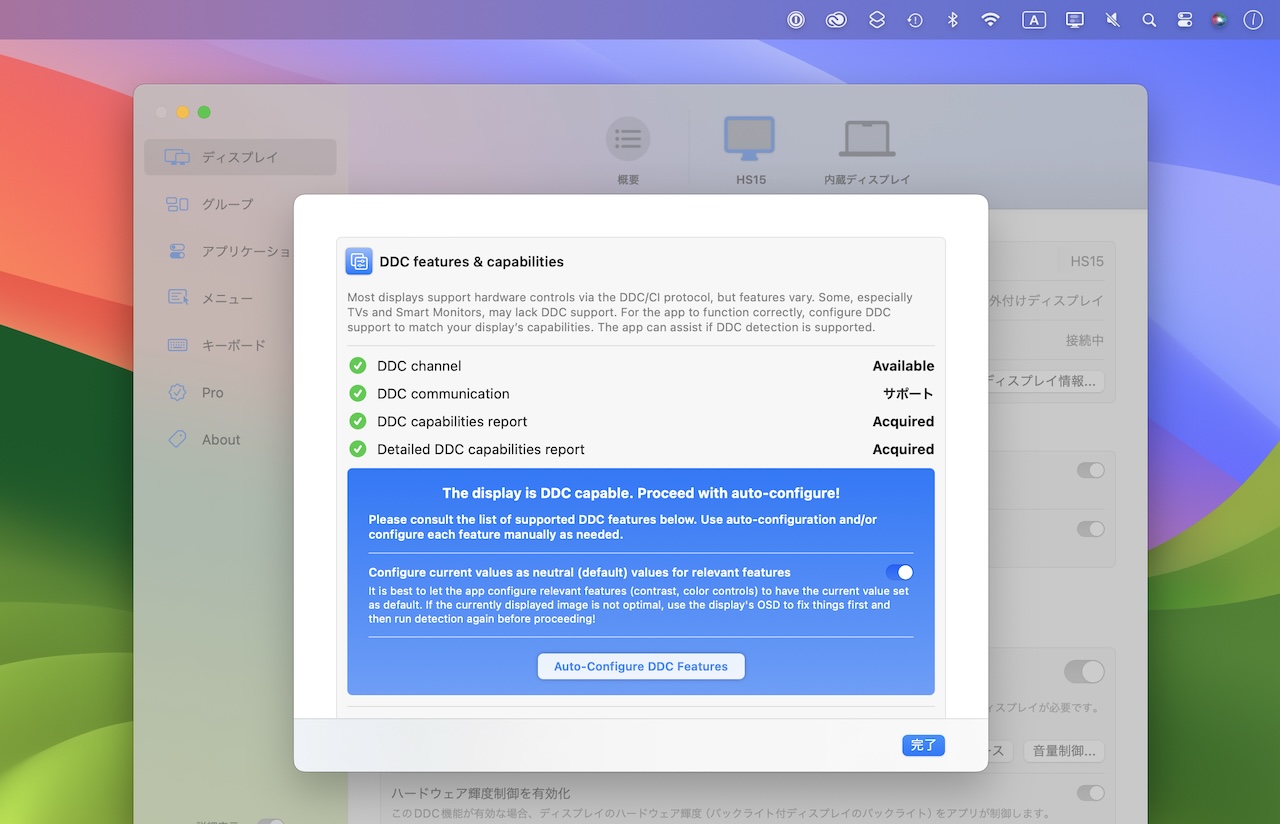Click the サポート status text
Viewport: 1280px width, 824px height.
tap(908, 394)
